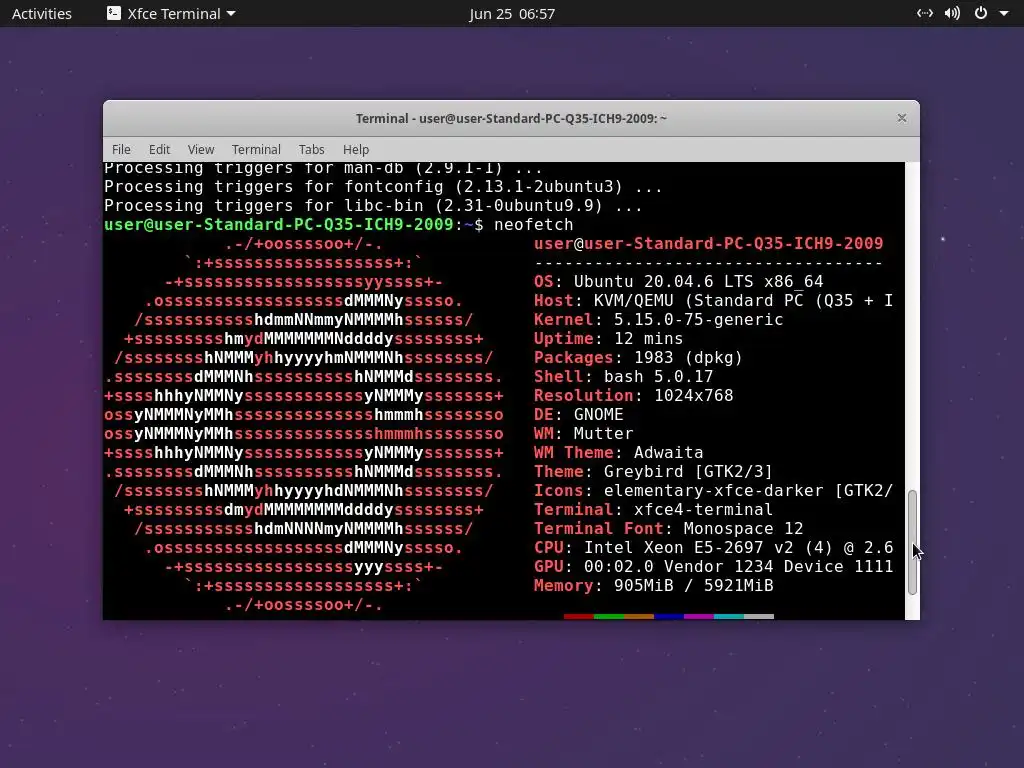Screen dimensions: 1024x768
Task: Click the orange color block in neofetch output
Action: click(639, 616)
